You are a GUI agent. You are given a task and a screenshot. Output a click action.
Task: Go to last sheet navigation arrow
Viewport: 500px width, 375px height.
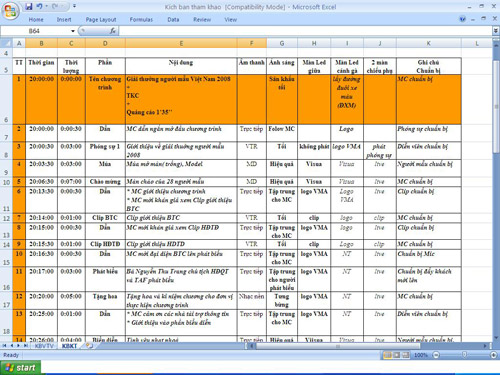[x=25, y=346]
